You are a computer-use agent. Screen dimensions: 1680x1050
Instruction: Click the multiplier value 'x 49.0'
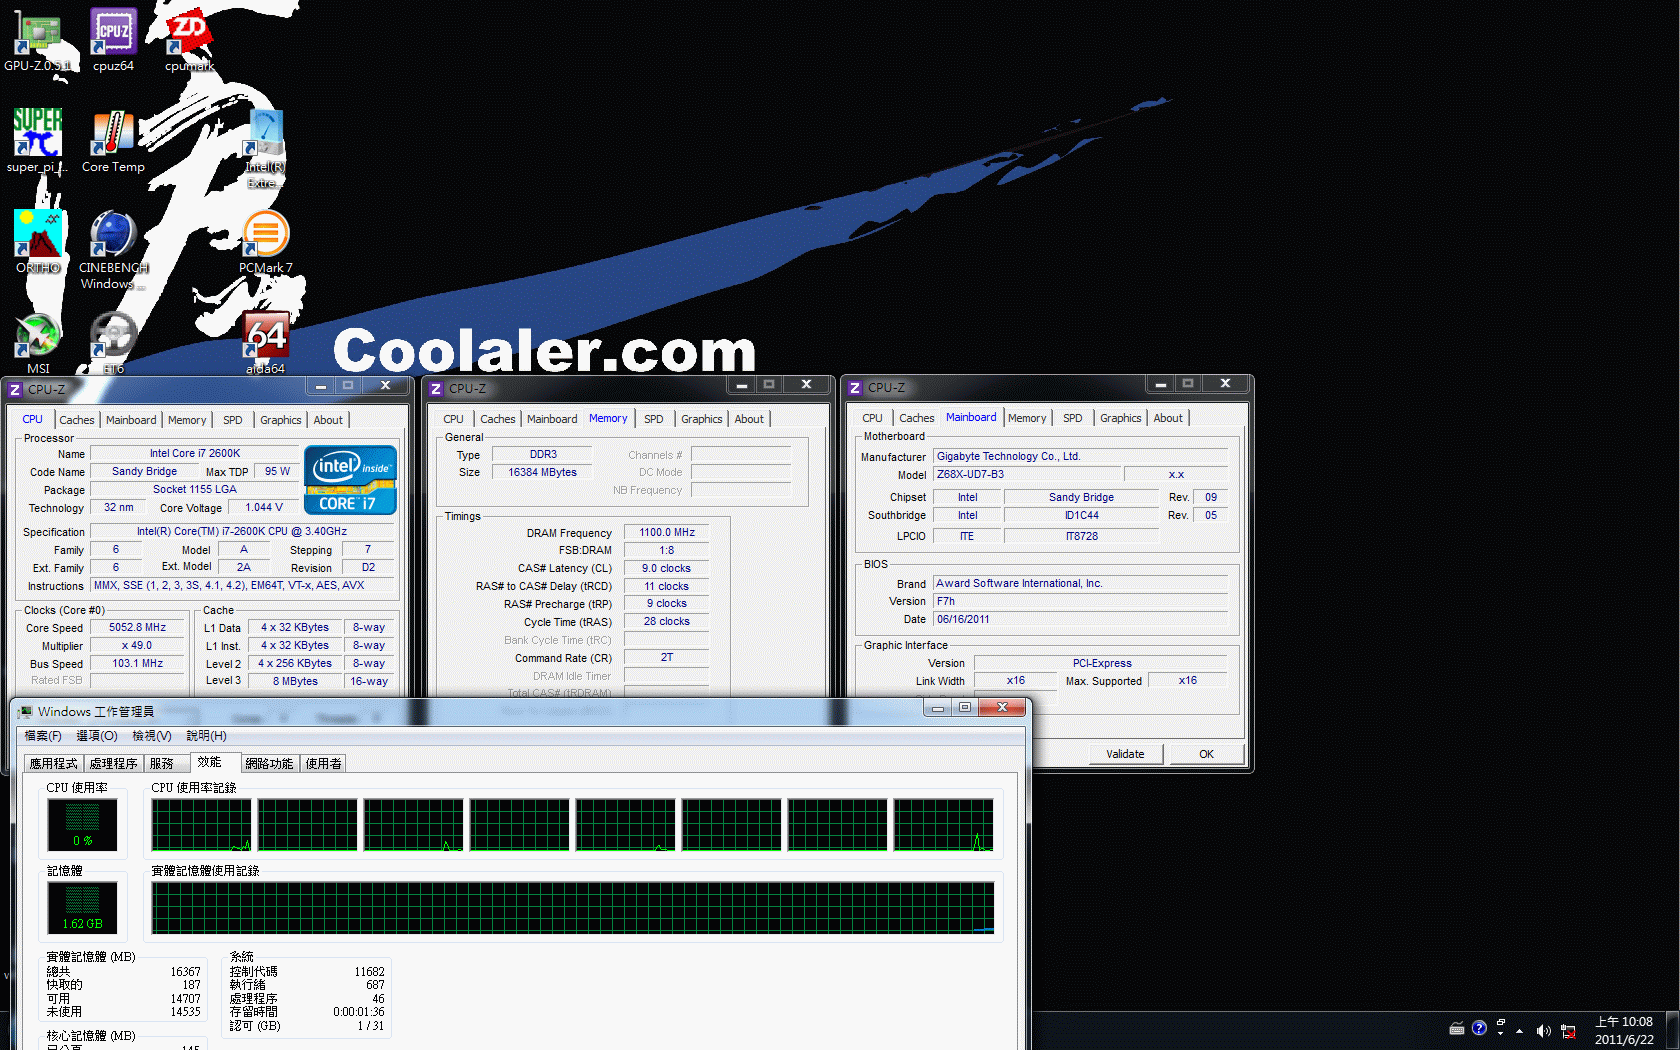click(138, 646)
